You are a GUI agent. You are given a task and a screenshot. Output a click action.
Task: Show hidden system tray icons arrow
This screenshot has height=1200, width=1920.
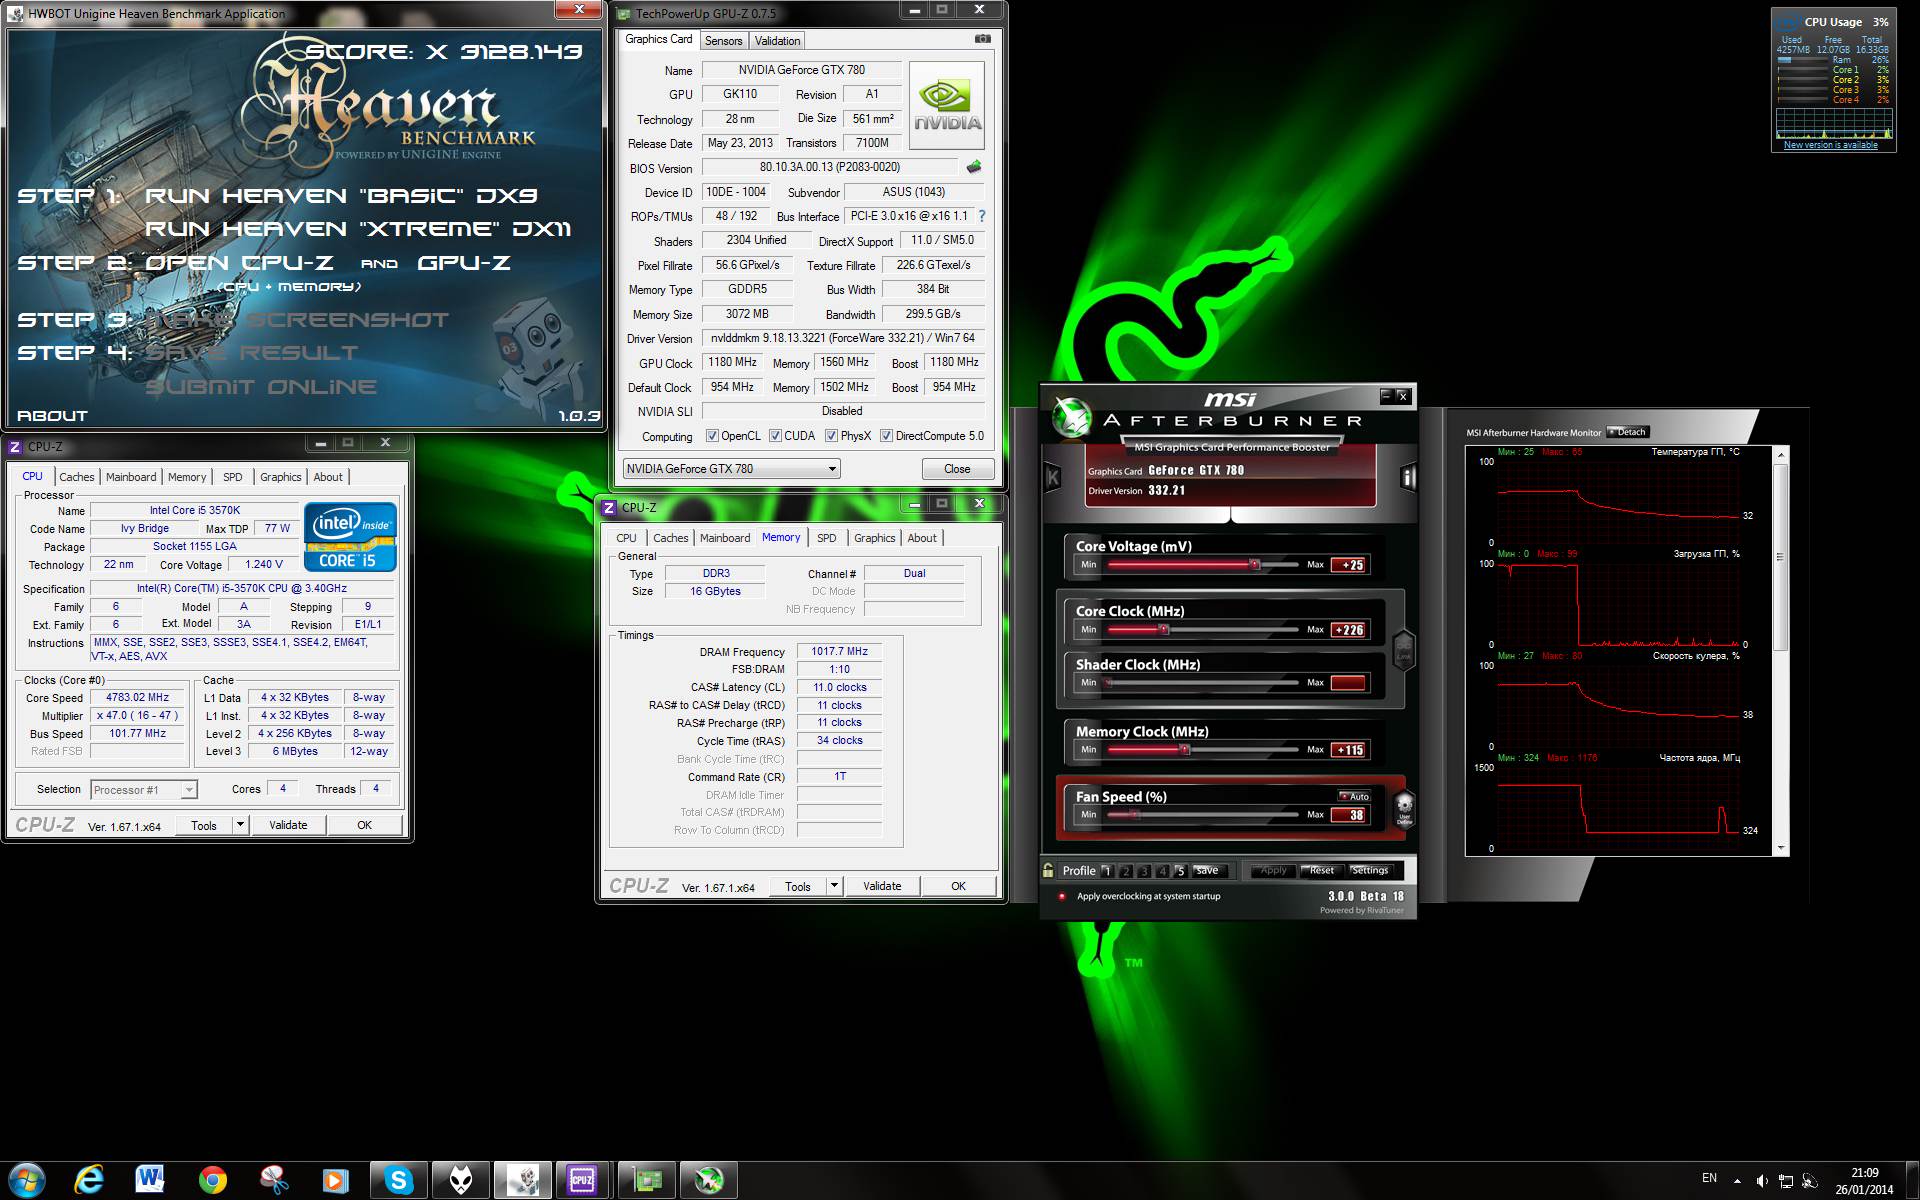(x=1737, y=1181)
